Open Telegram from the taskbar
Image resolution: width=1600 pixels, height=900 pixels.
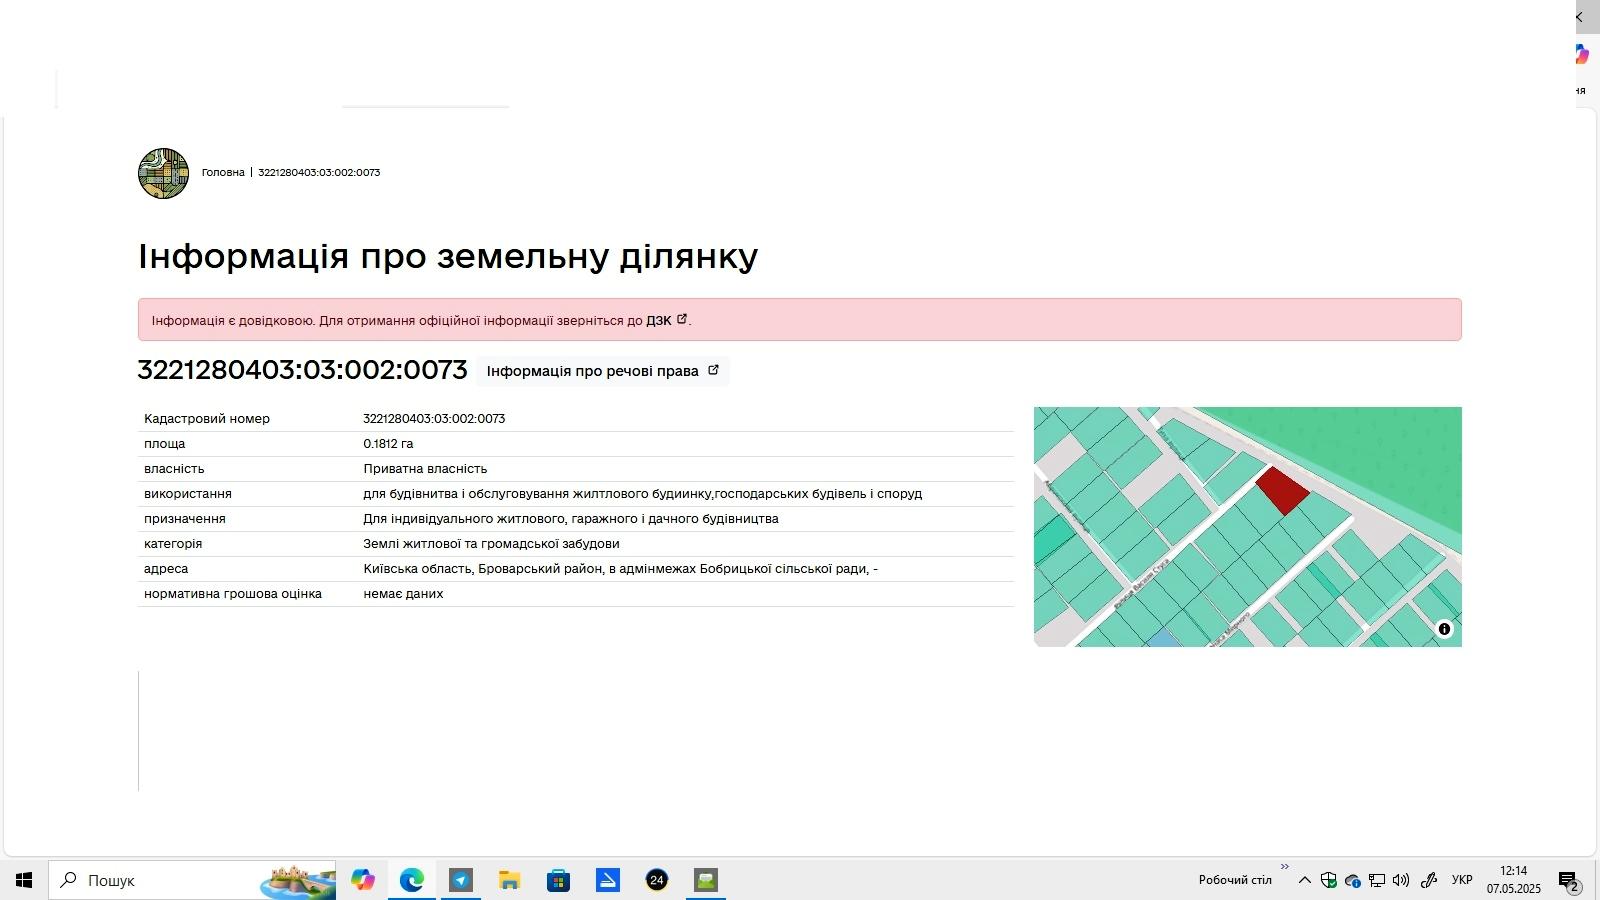click(461, 880)
